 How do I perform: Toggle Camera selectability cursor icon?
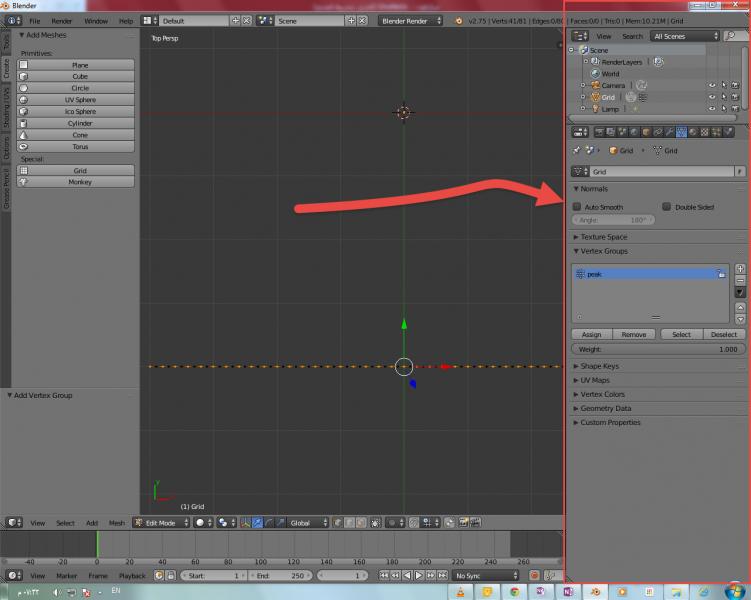tap(724, 85)
